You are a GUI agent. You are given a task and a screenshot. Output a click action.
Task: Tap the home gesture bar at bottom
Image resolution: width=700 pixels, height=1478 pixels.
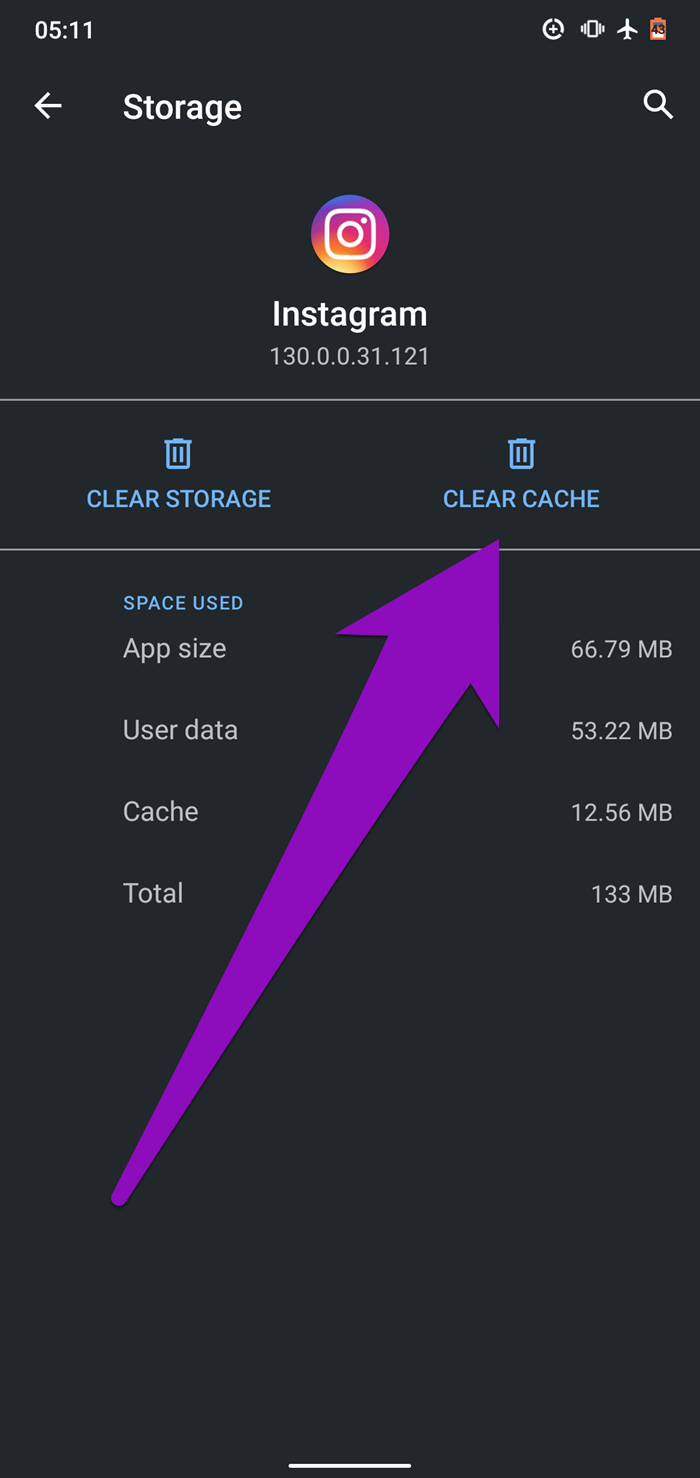point(350,1466)
